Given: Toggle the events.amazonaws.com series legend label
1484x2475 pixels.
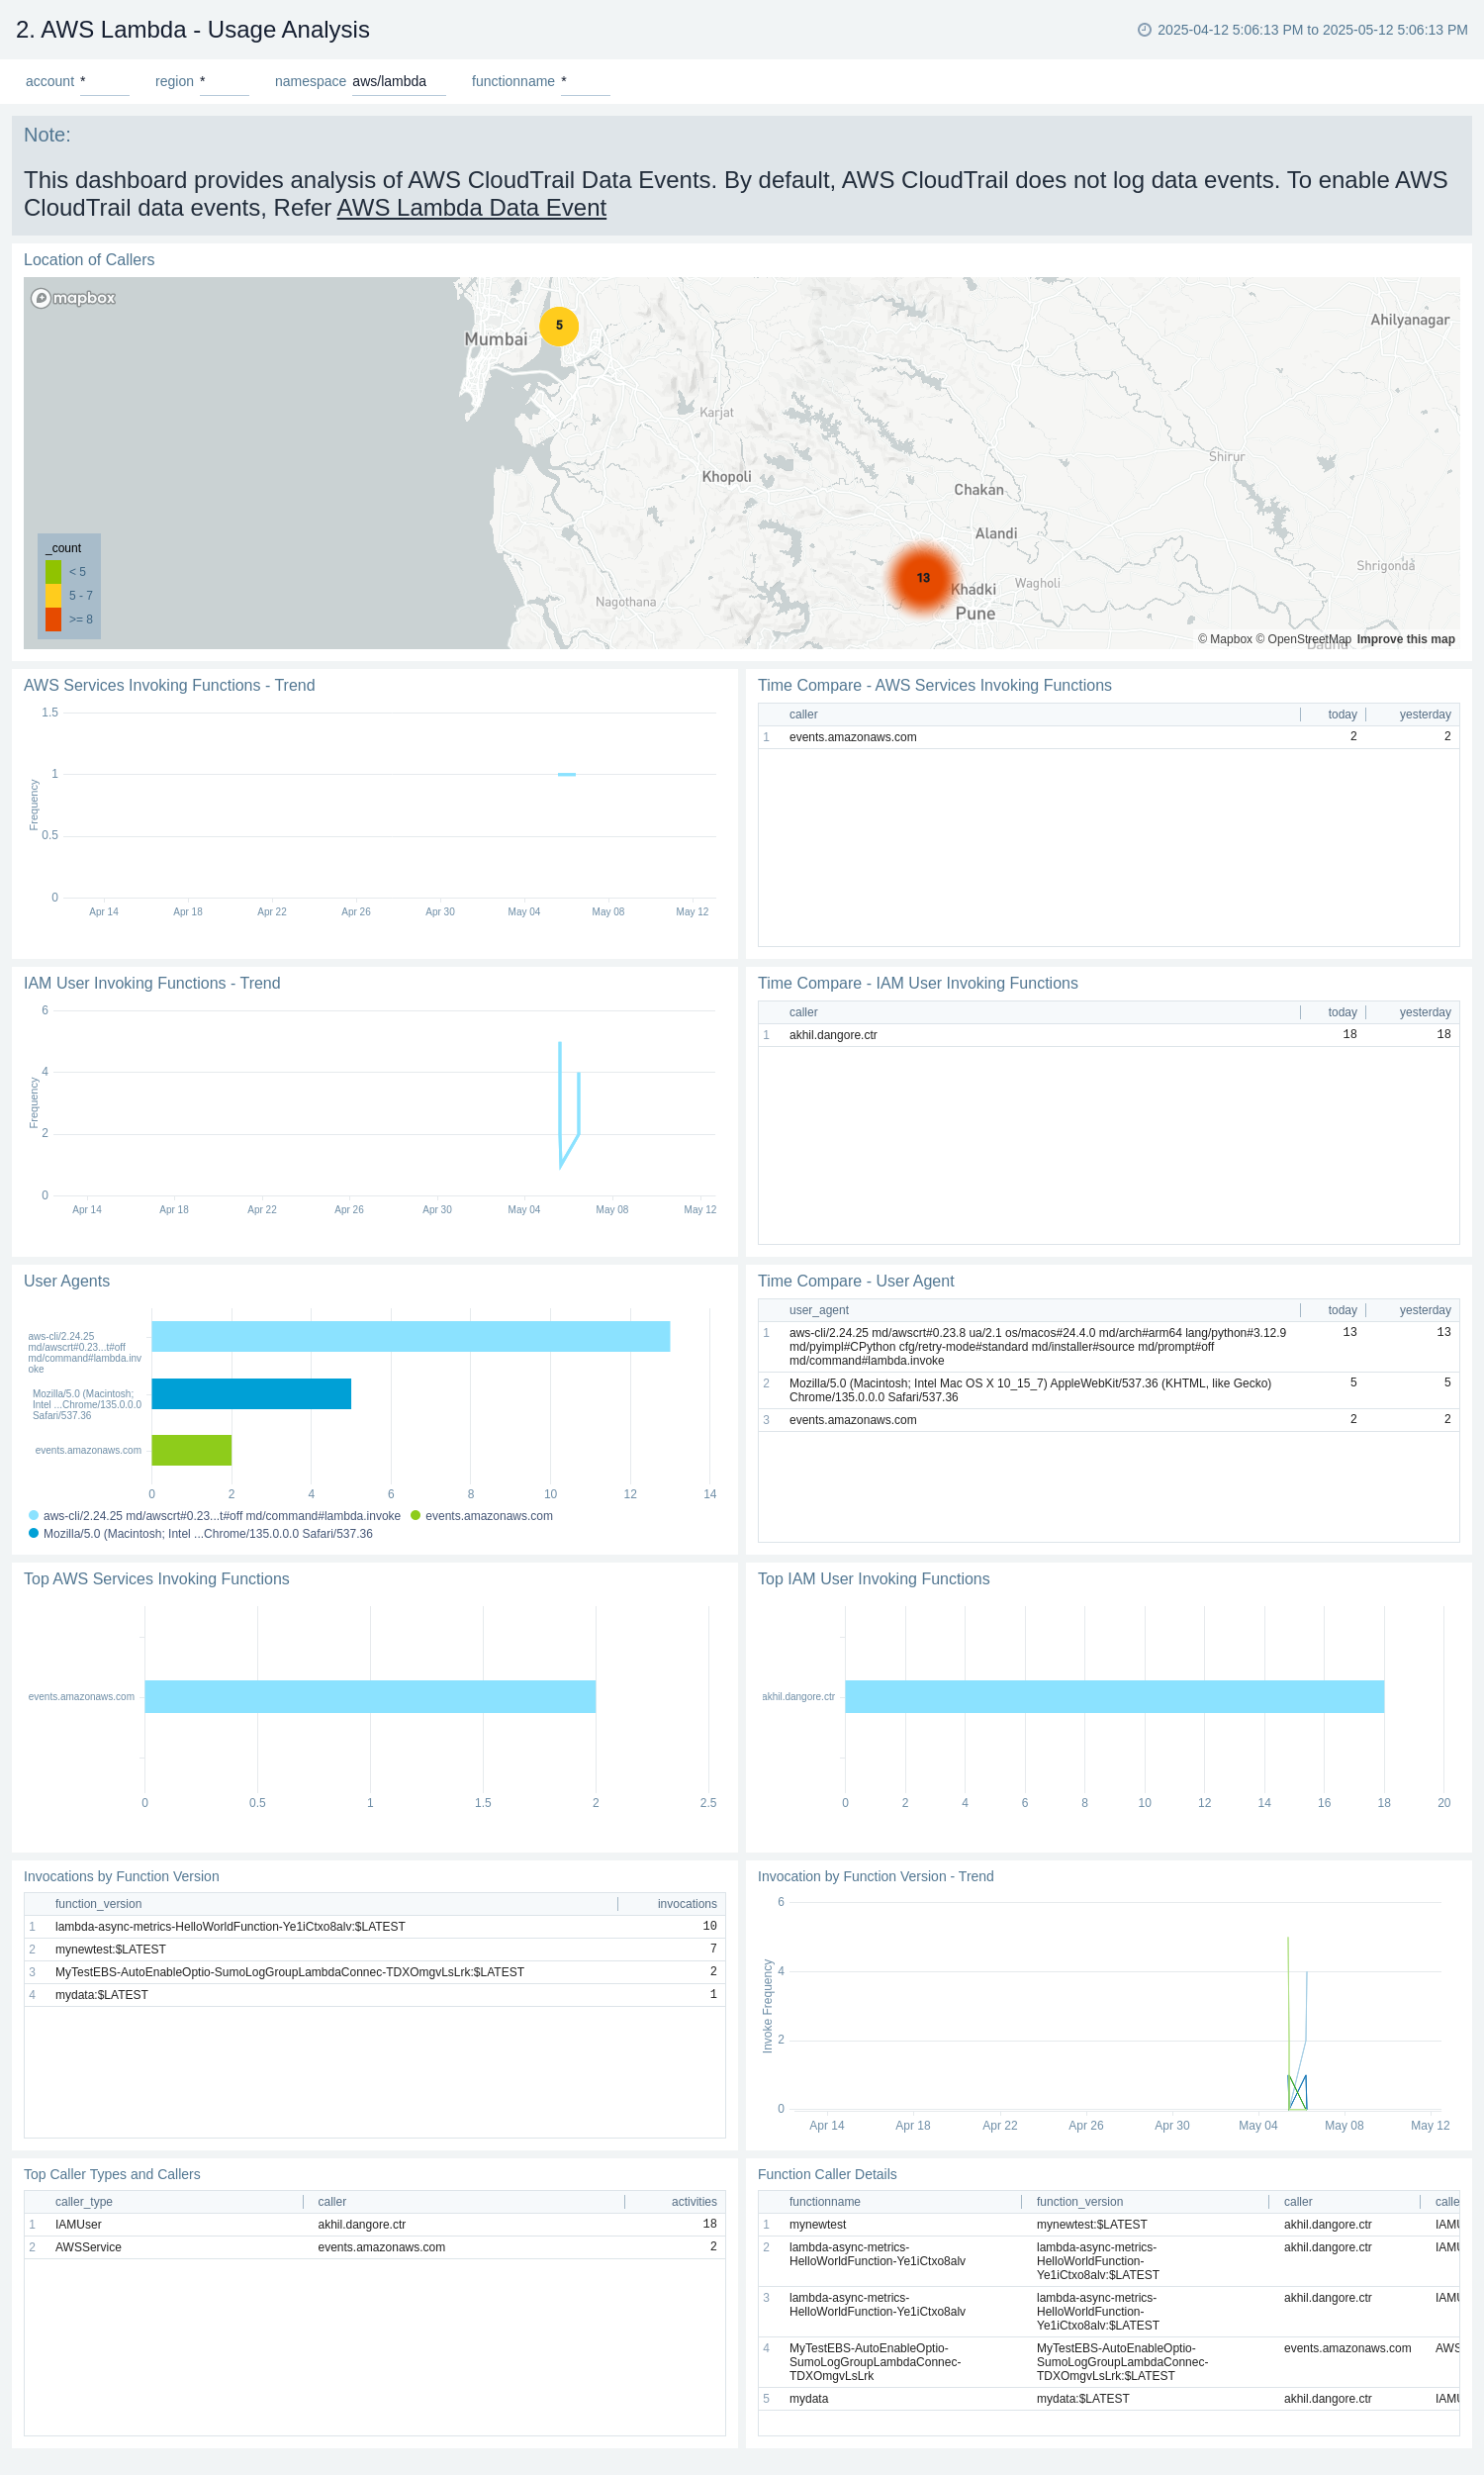Looking at the screenshot, I should coord(489,1516).
